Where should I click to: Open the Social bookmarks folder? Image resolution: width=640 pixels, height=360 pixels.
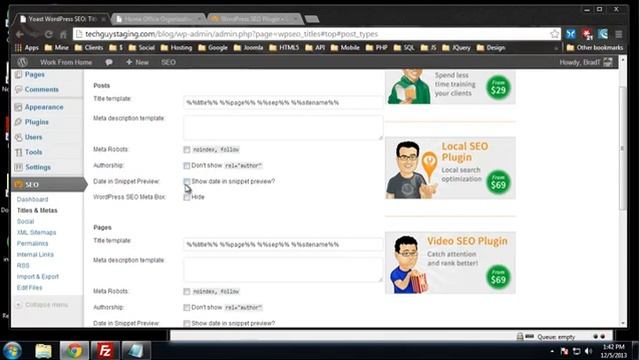click(142, 48)
